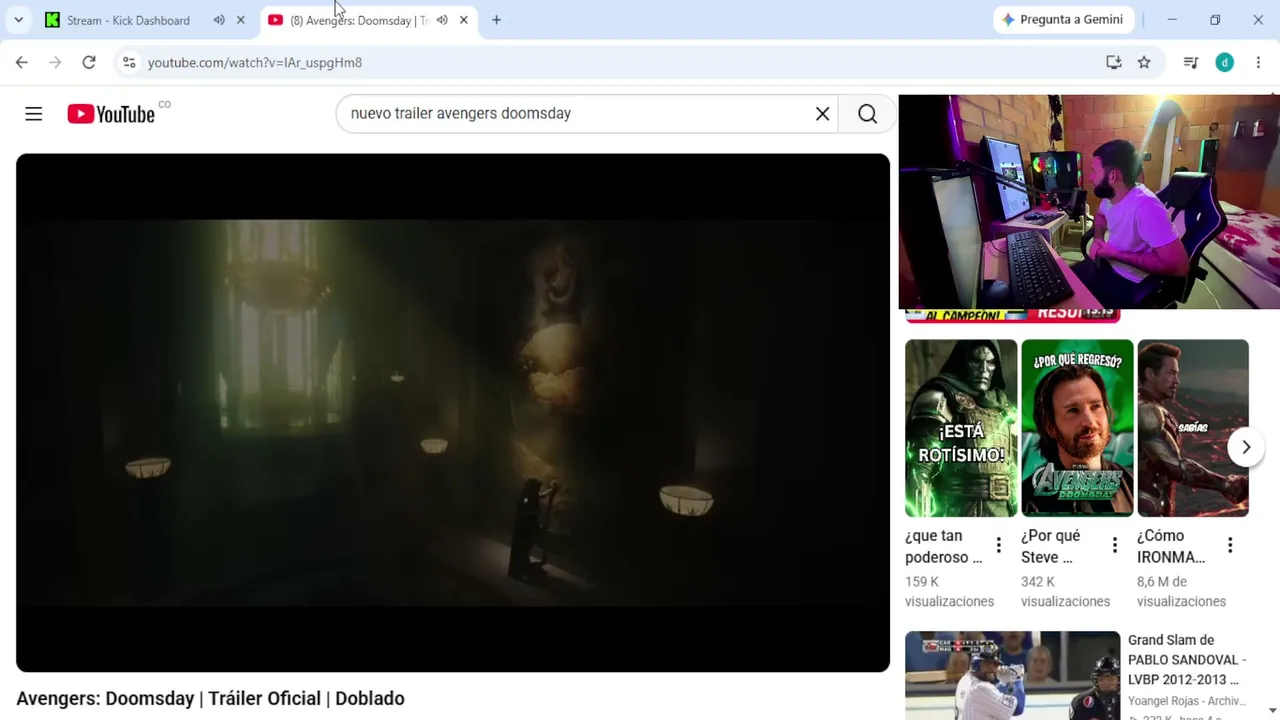Go to YouTube home via logo
1280x720 pixels.
111,114
